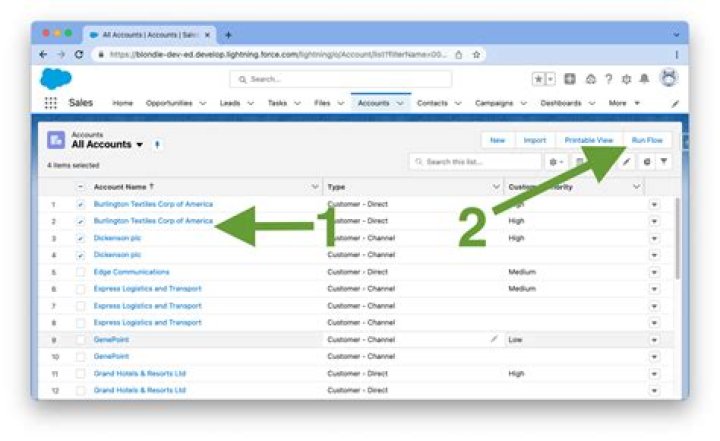Click the share icon in address bar
This screenshot has height=441, width=720.
[458, 55]
